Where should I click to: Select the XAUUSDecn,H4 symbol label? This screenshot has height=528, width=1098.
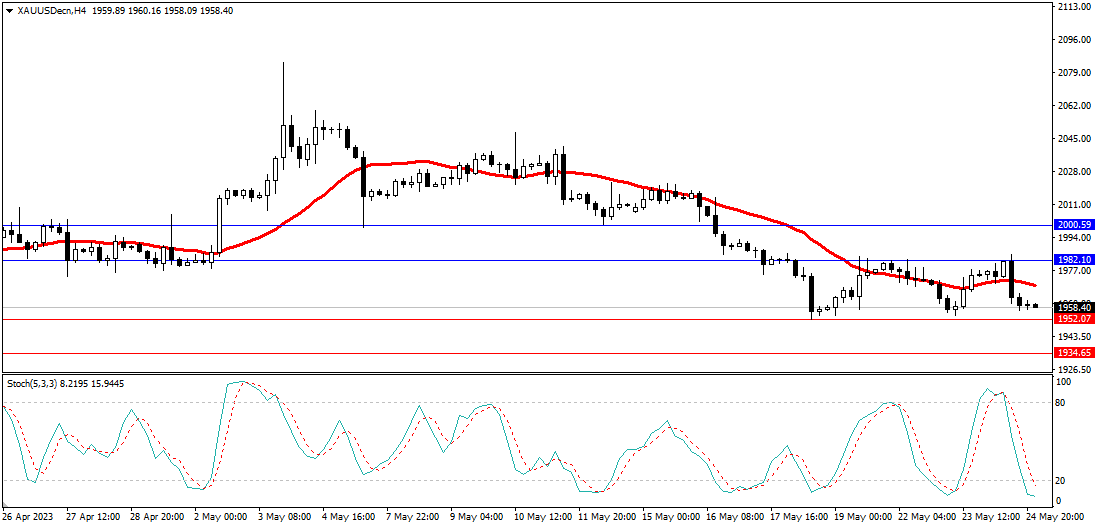(x=50, y=11)
